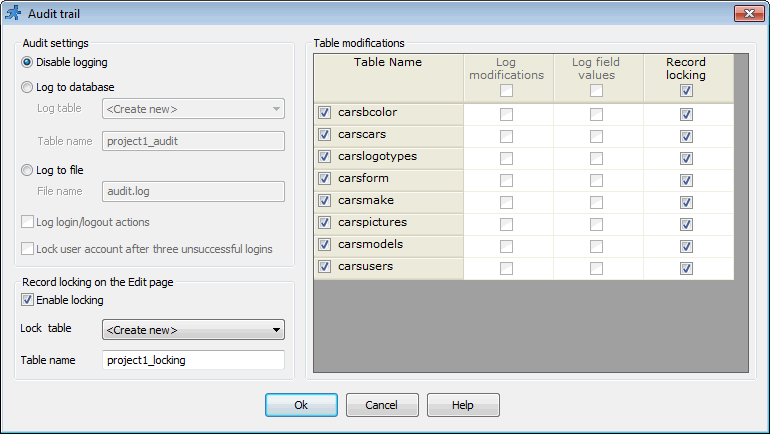770x434 pixels.
Task: Toggle the Record locking header checkbox
Action: (686, 91)
